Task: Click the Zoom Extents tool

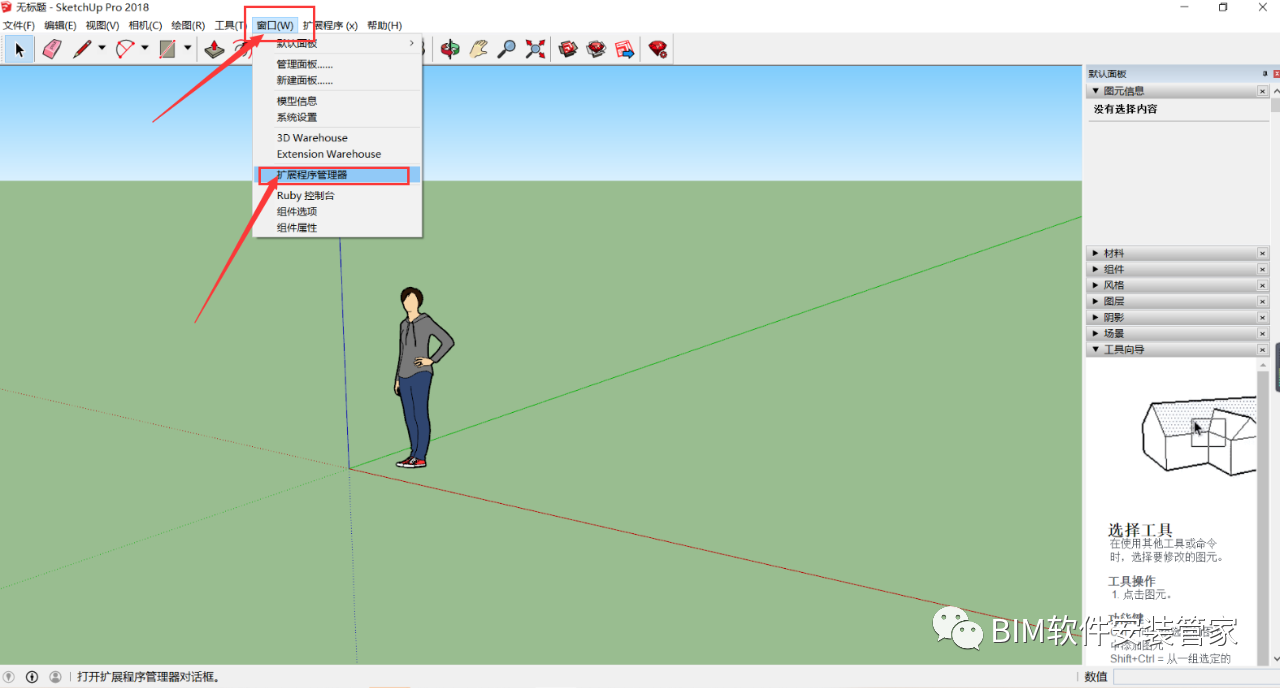Action: point(536,49)
